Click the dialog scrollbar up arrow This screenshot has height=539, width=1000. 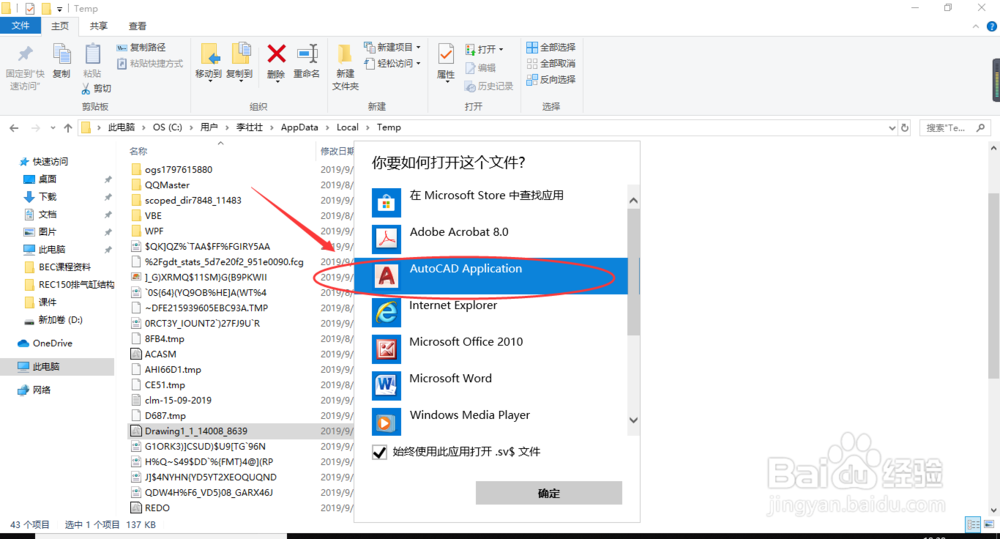tap(633, 200)
